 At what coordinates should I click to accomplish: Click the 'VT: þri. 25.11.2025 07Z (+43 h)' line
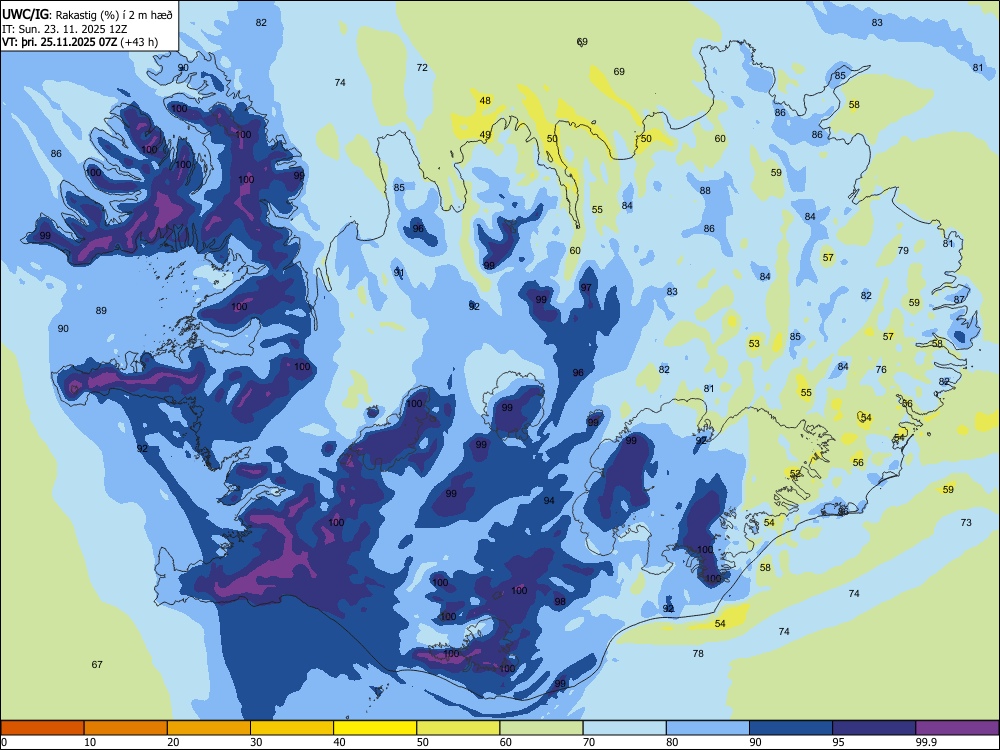(80, 42)
